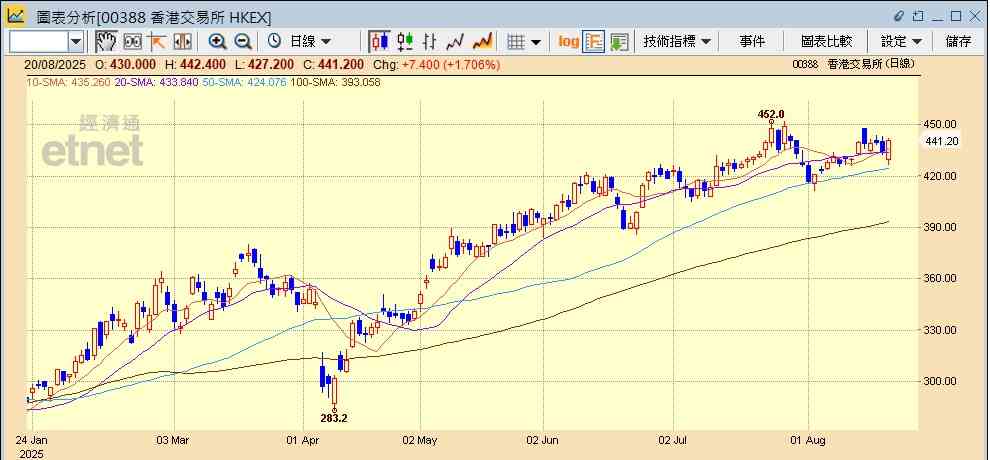The width and height of the screenshot is (990, 460).
Task: Switch to OHLC bar chart type
Action: click(430, 42)
